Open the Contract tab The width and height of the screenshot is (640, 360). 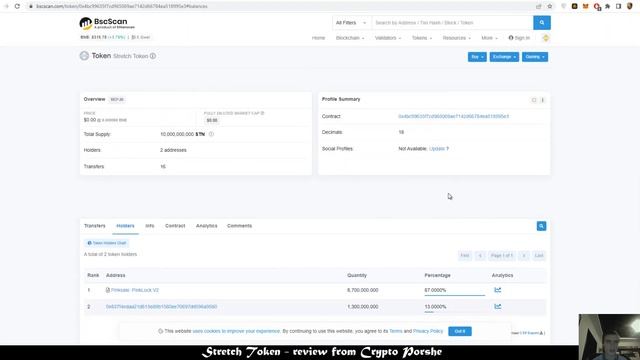175,226
